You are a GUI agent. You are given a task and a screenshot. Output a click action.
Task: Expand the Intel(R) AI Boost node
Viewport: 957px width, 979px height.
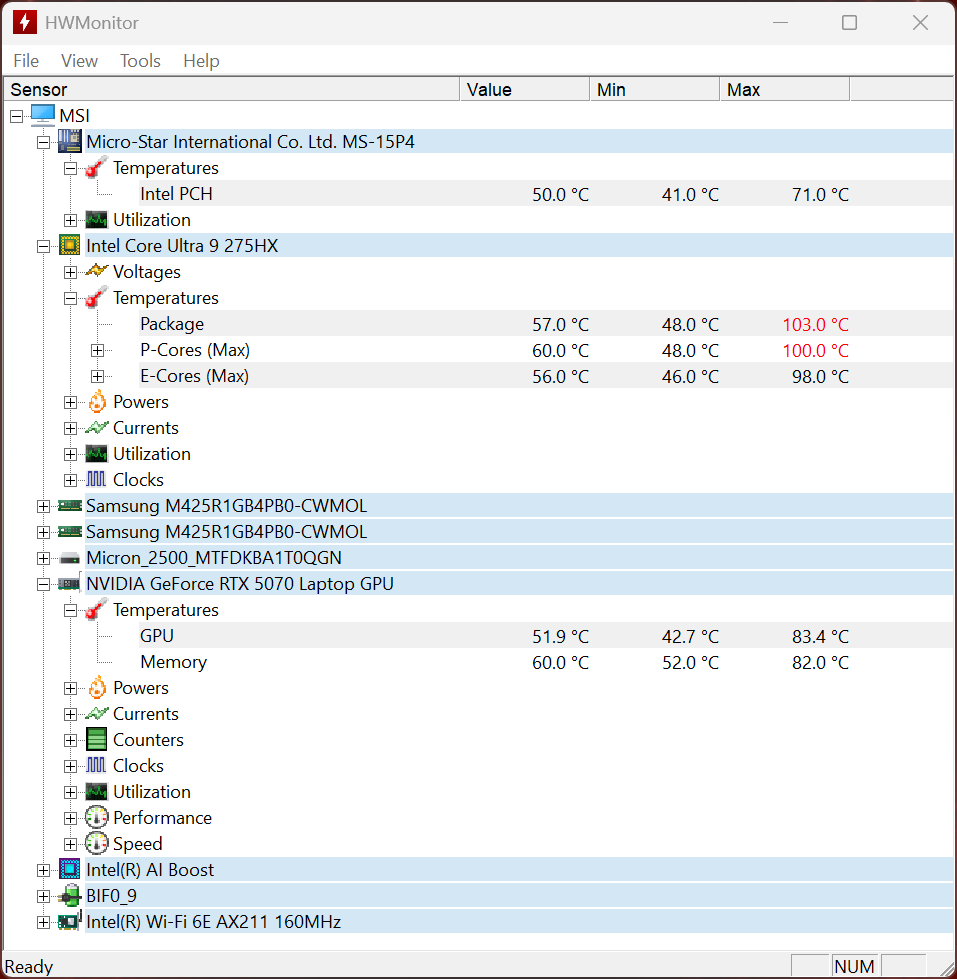tap(43, 870)
